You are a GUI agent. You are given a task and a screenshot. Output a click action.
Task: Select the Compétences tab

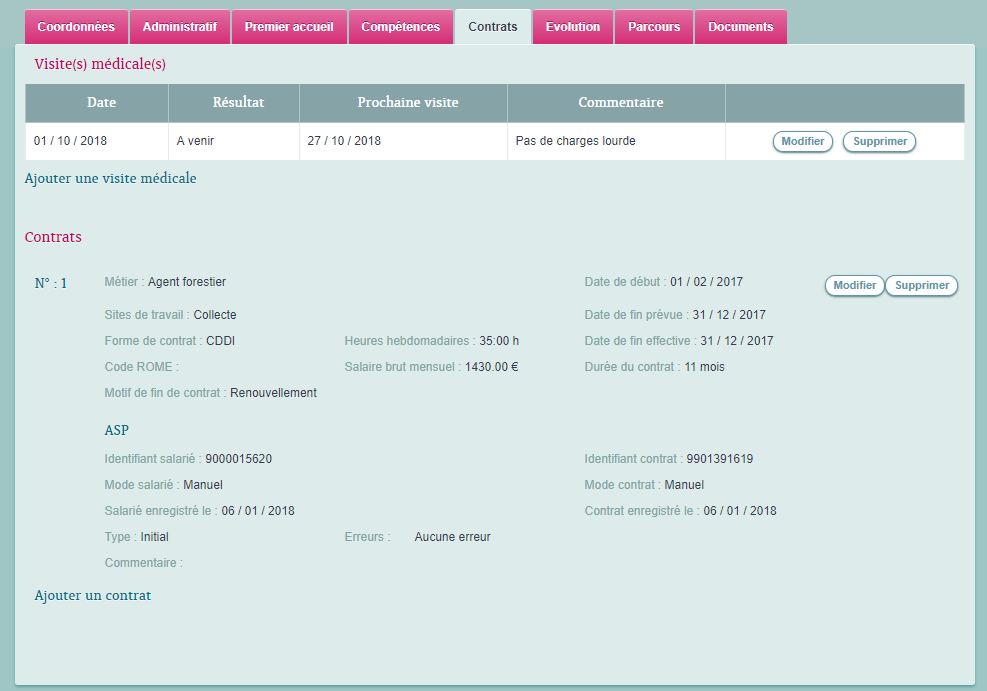(400, 27)
